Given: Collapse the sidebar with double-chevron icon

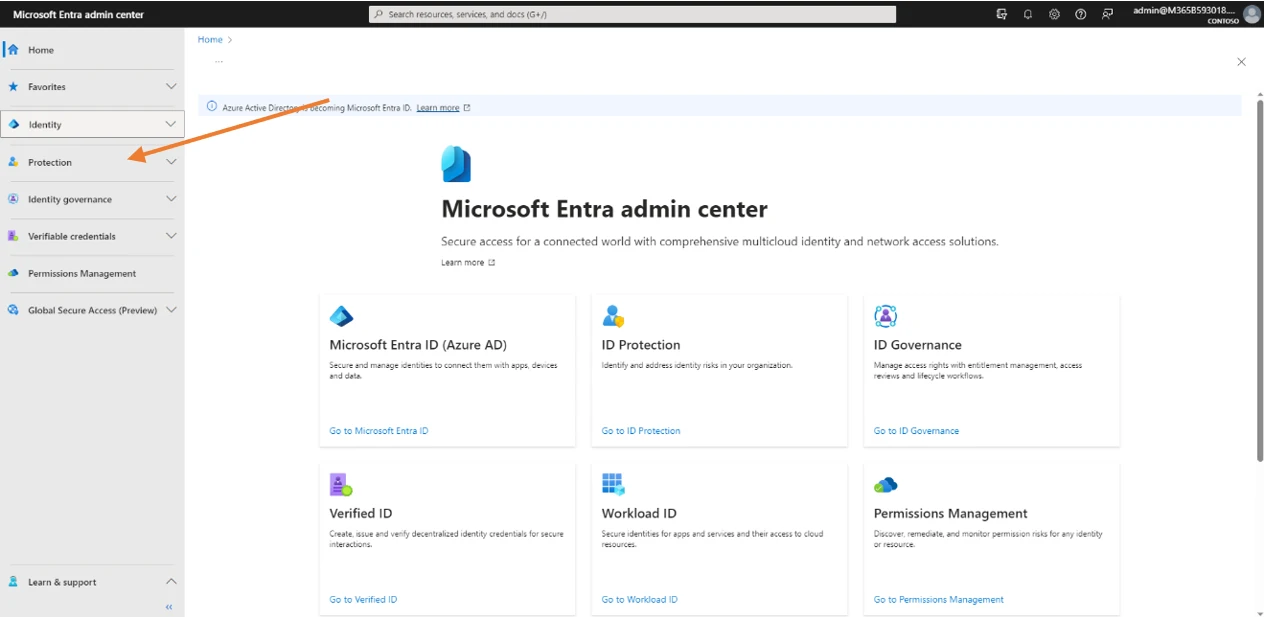Looking at the screenshot, I should click(x=169, y=607).
